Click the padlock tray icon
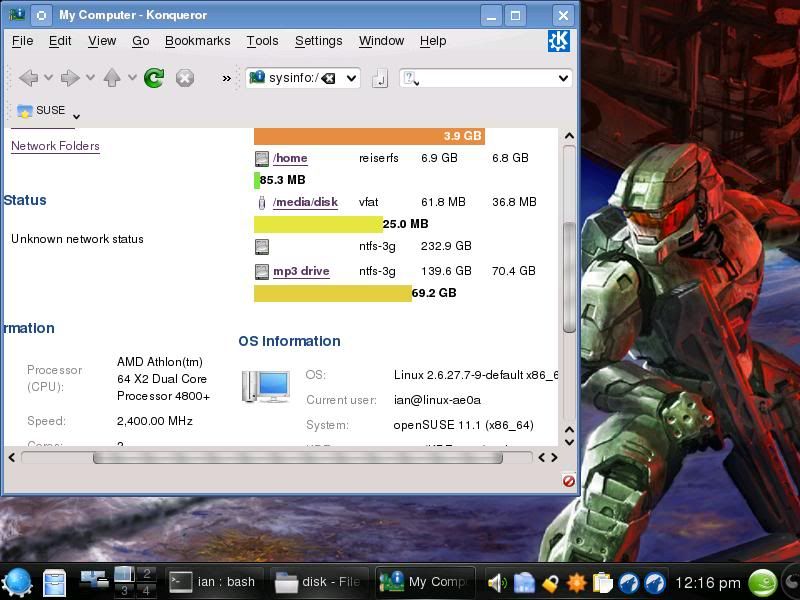The image size is (800, 600). pyautogui.click(x=551, y=583)
